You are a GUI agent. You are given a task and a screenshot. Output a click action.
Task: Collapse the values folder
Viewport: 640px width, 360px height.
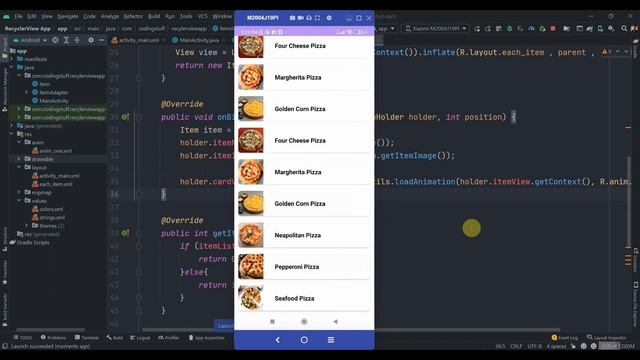tap(20, 200)
